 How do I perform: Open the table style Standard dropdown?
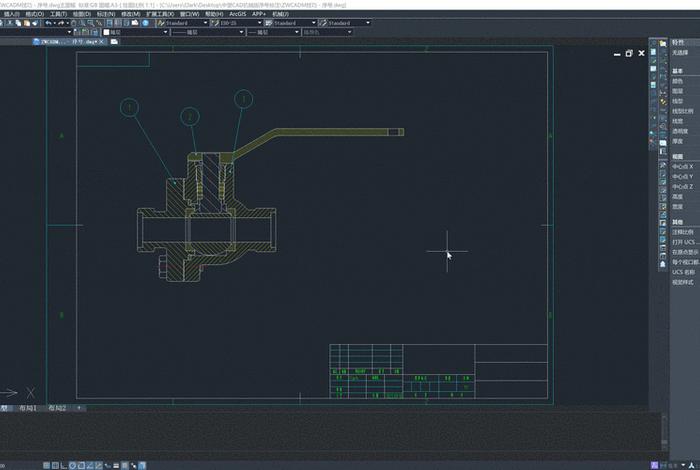coord(295,23)
